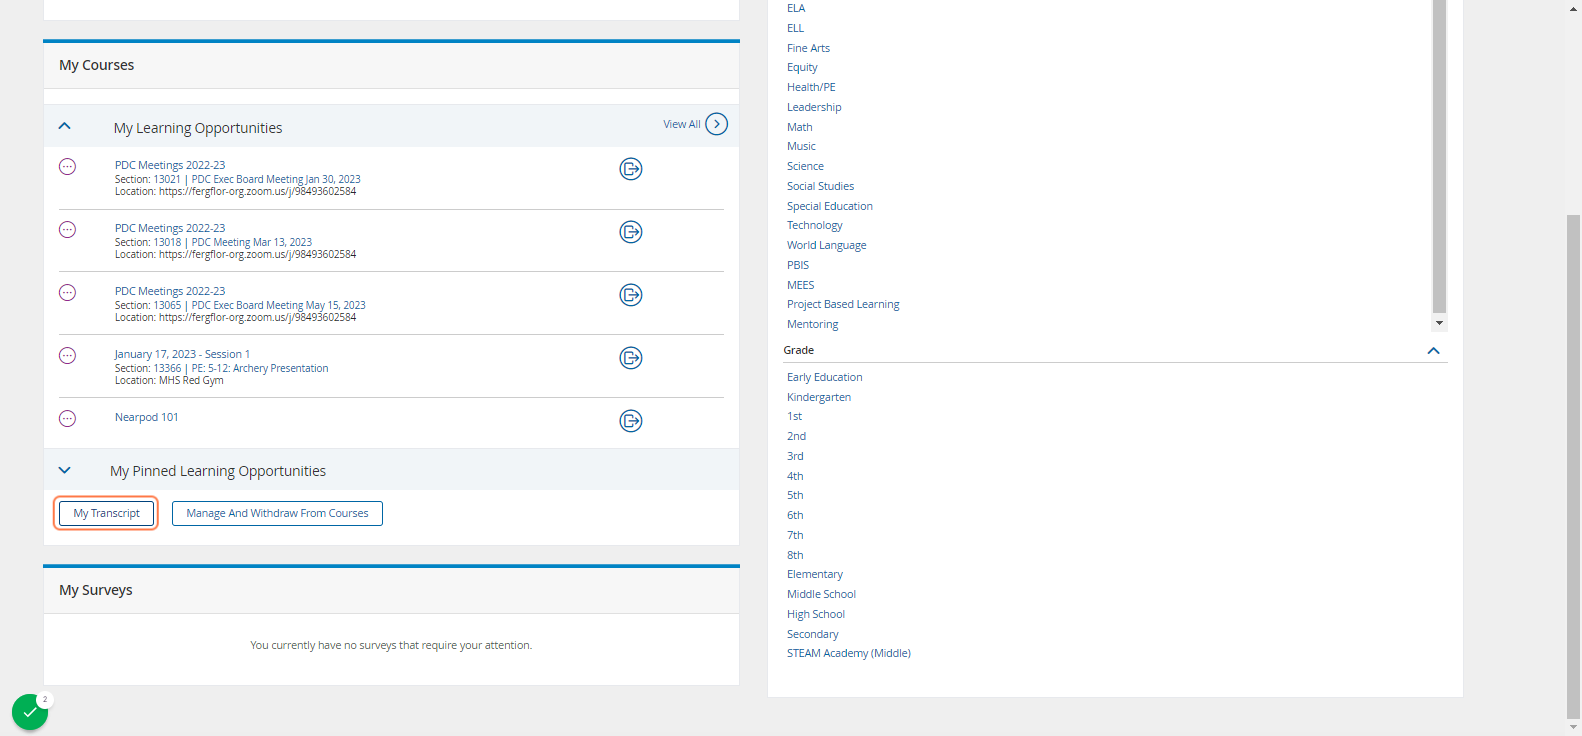
Task: Open launch icon for Nearpod 101
Action: [631, 421]
